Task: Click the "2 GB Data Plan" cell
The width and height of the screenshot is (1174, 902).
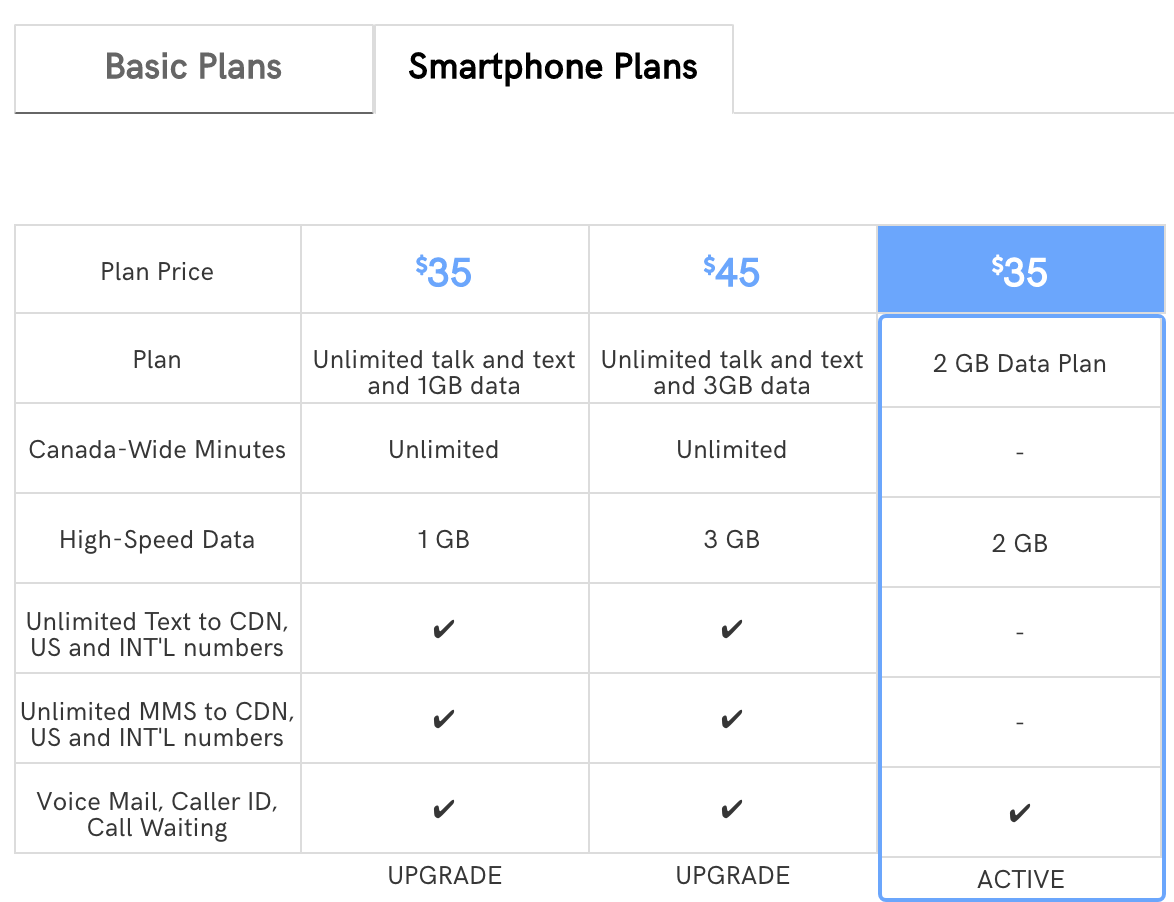Action: pos(1020,363)
